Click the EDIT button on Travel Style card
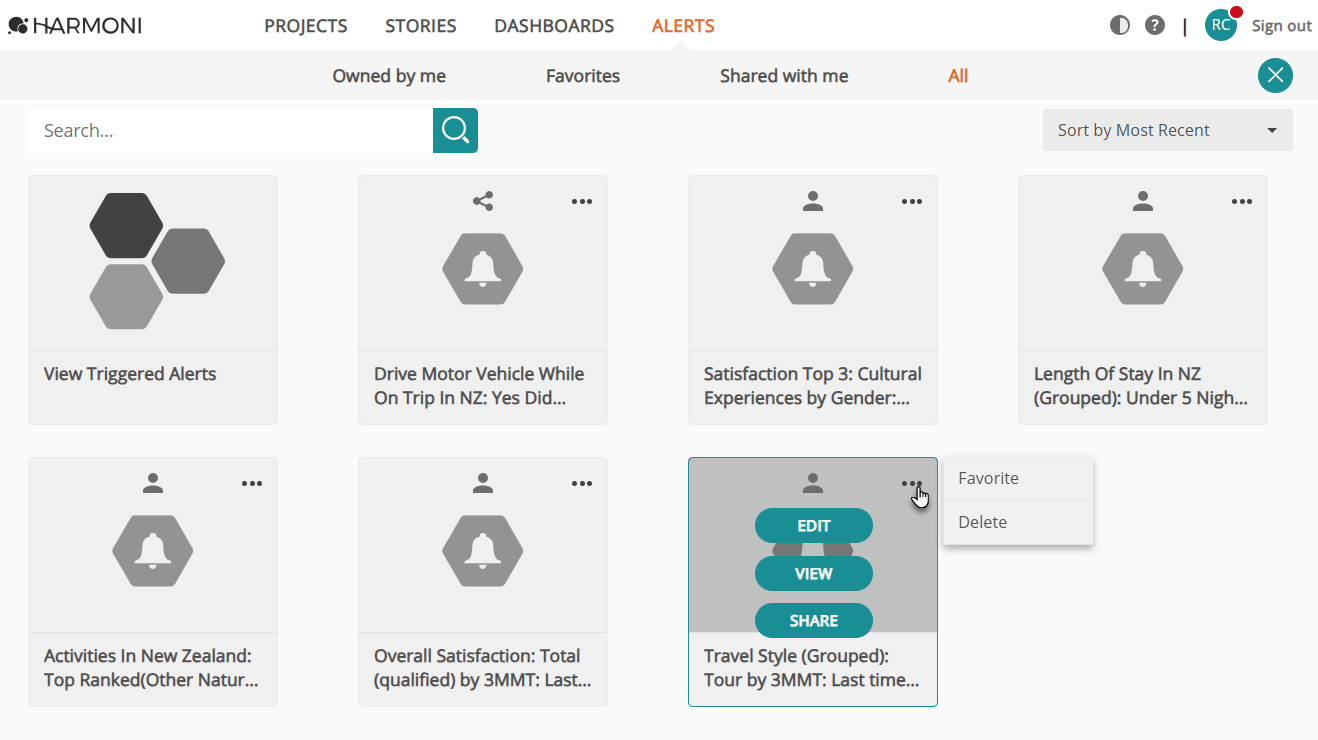1318x740 pixels. coord(814,526)
